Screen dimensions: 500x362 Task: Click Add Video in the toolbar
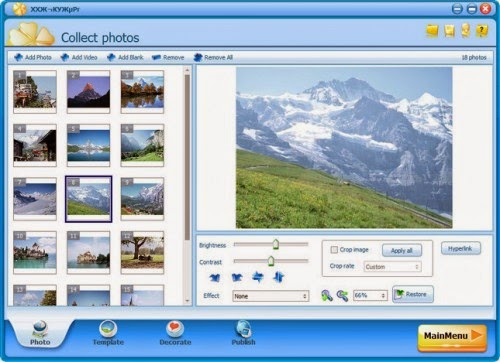[79, 57]
